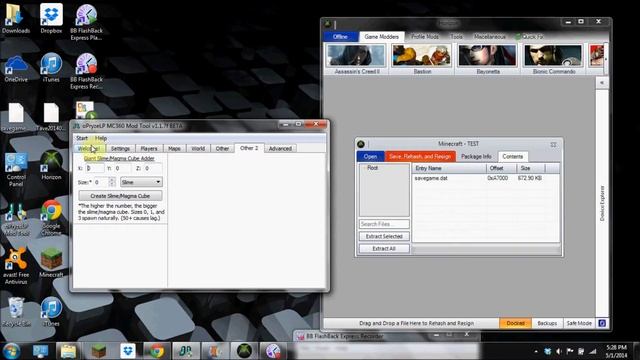This screenshot has height=360, width=640.
Task: Open the OneDrive desktop shortcut
Action: (x=16, y=68)
